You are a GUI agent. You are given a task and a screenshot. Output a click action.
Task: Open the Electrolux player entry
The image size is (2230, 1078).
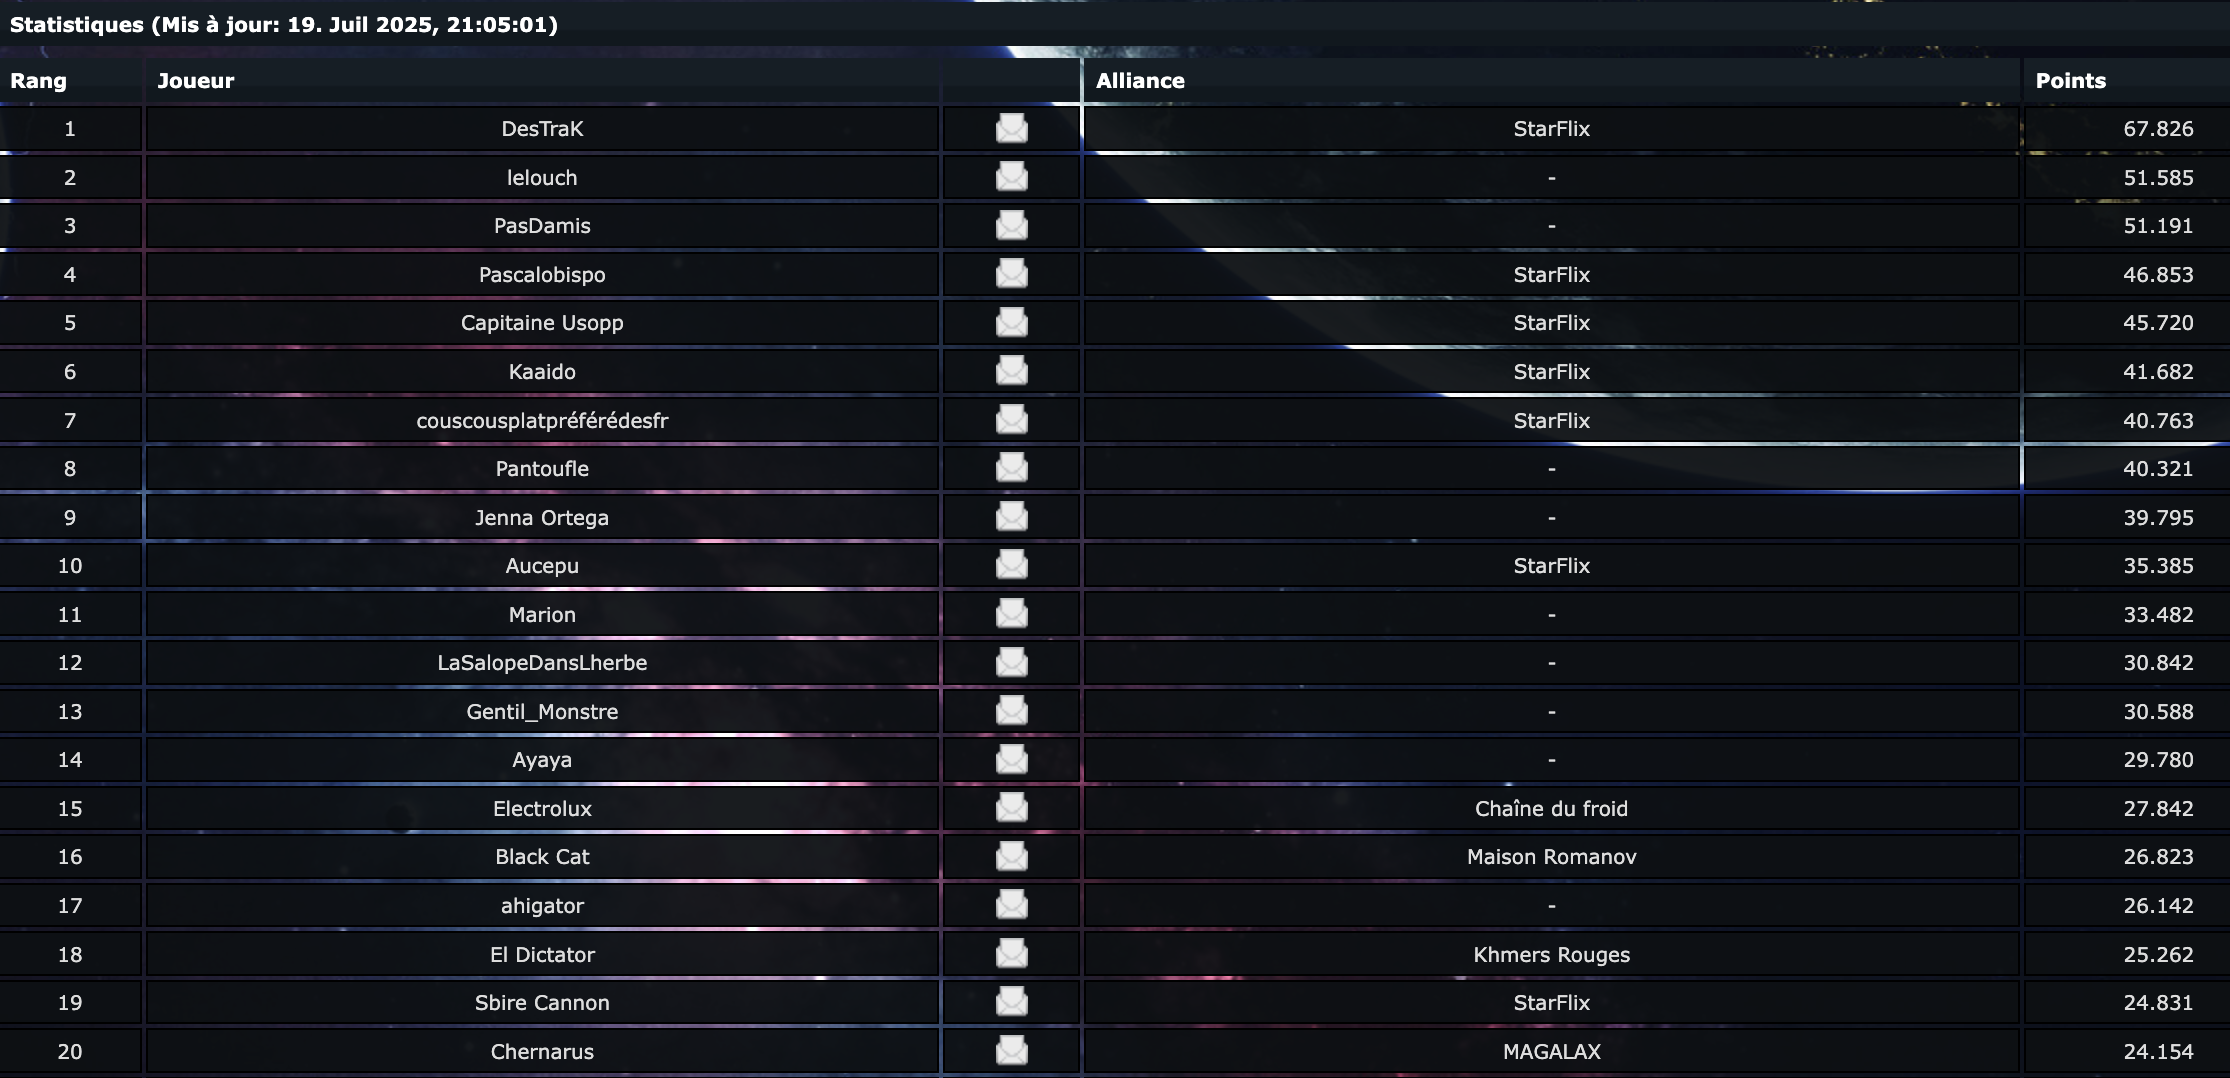[x=542, y=809]
